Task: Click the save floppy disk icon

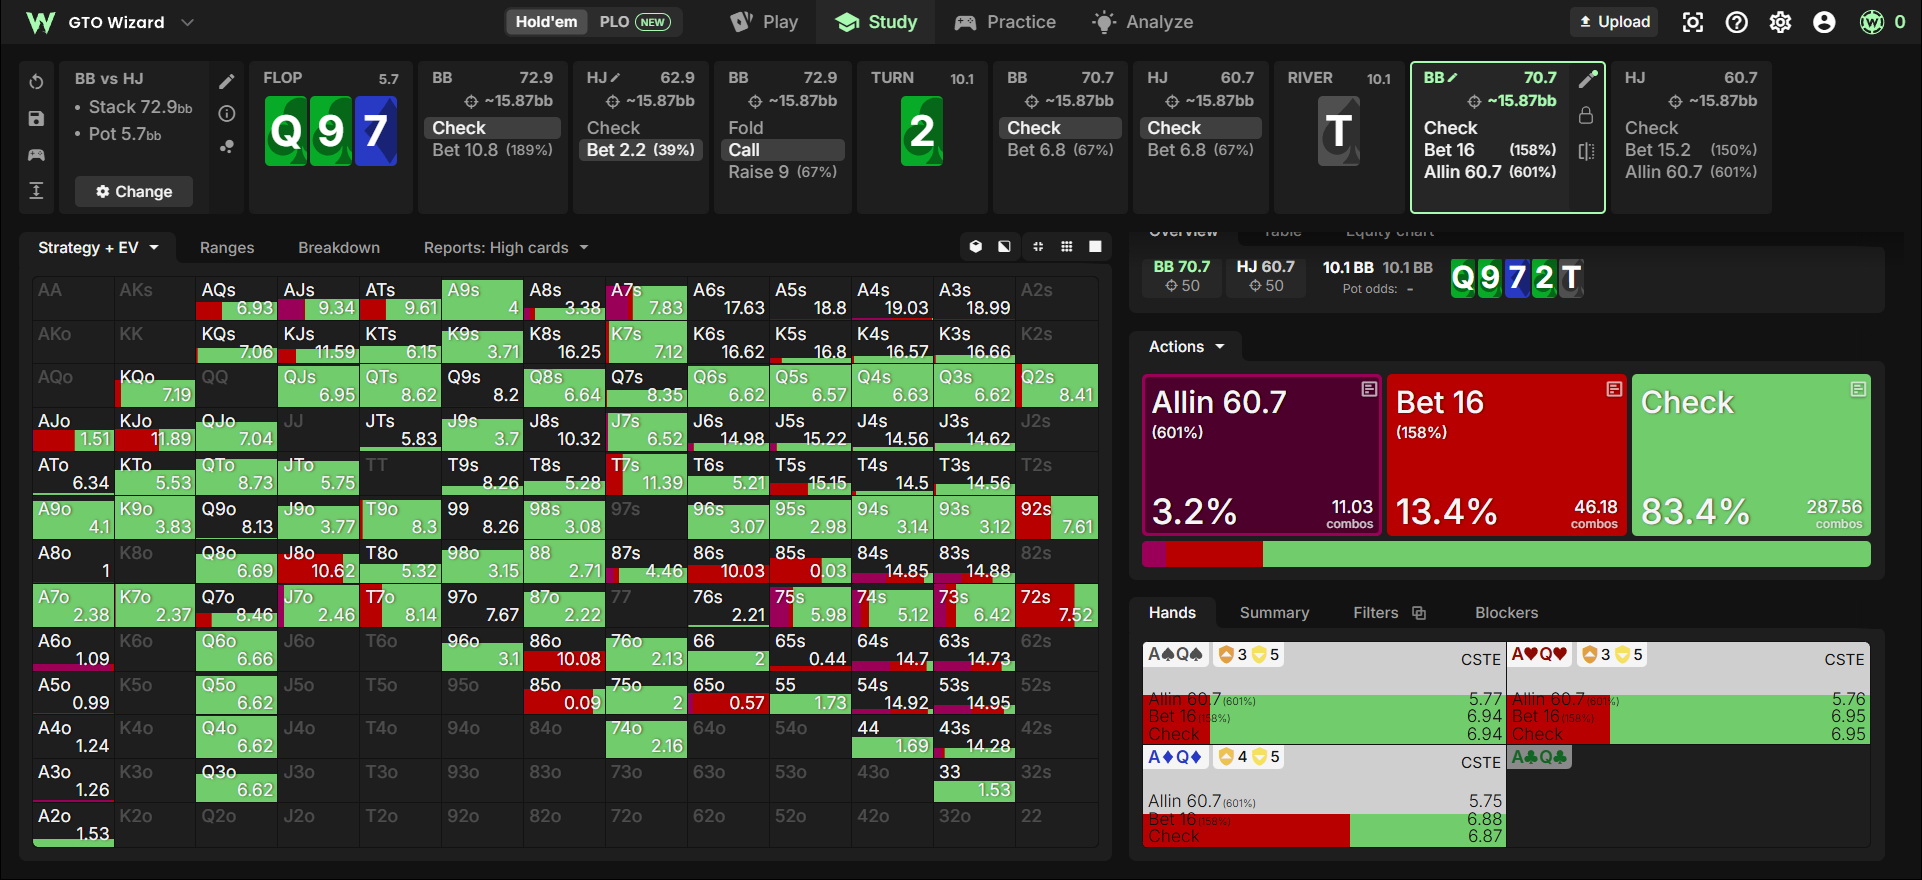Action: (36, 118)
